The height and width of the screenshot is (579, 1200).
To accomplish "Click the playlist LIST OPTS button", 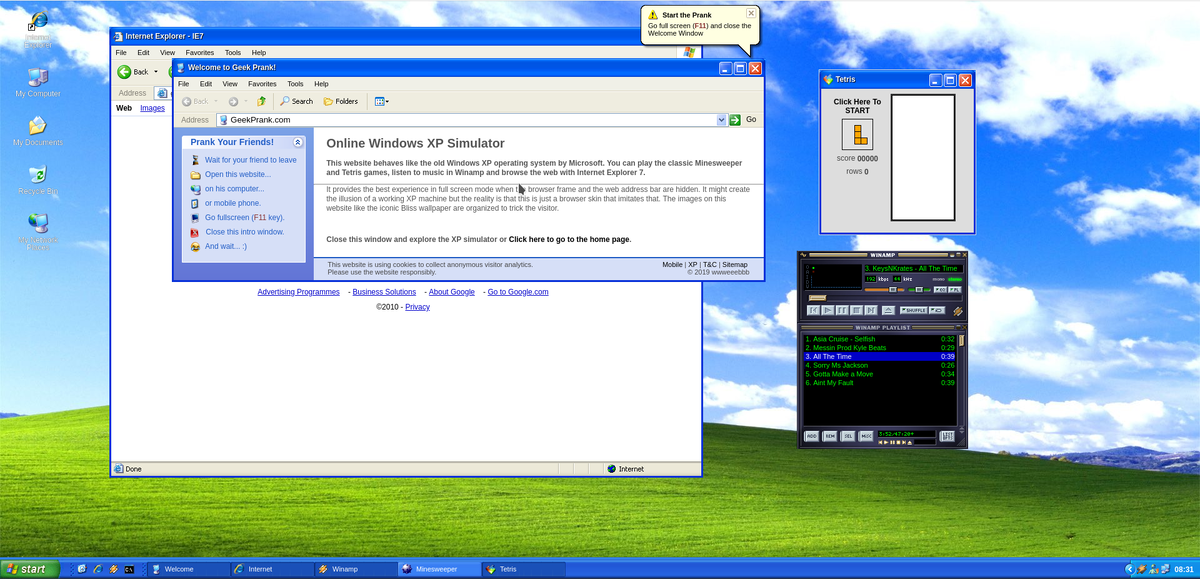I will pos(947,436).
